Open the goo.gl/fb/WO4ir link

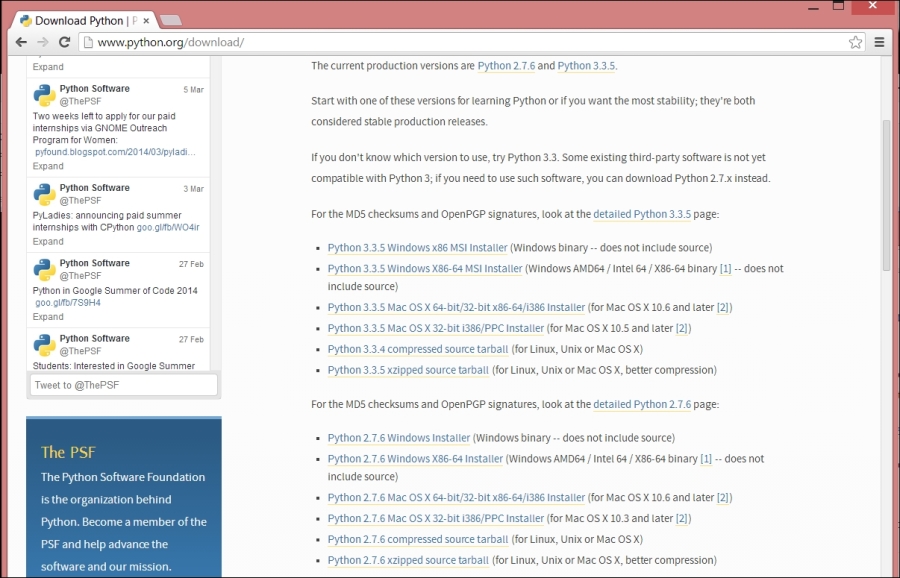[x=168, y=227]
